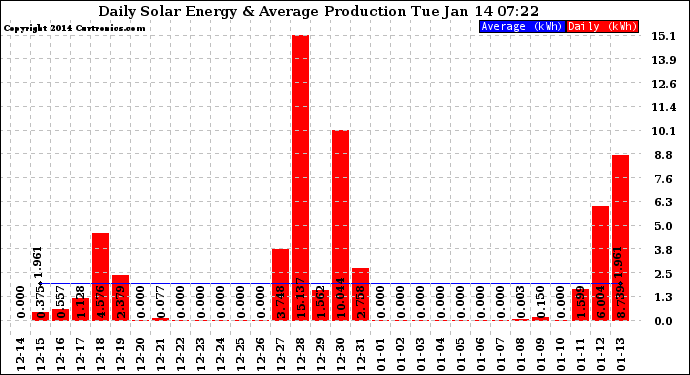Image resolution: width=690 pixels, height=375 pixels.
Task: Click the x-axis date label 12-28
Action: (301, 355)
